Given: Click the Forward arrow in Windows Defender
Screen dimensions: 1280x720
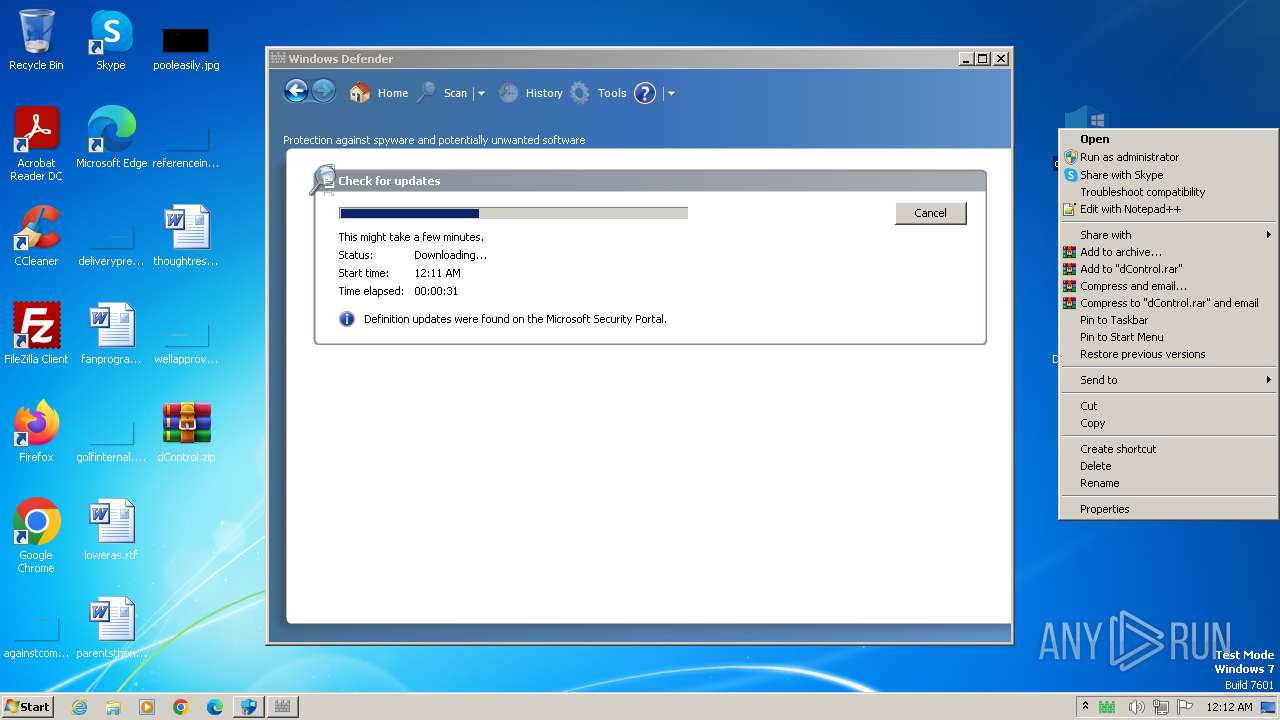Looking at the screenshot, I should coord(323,92).
